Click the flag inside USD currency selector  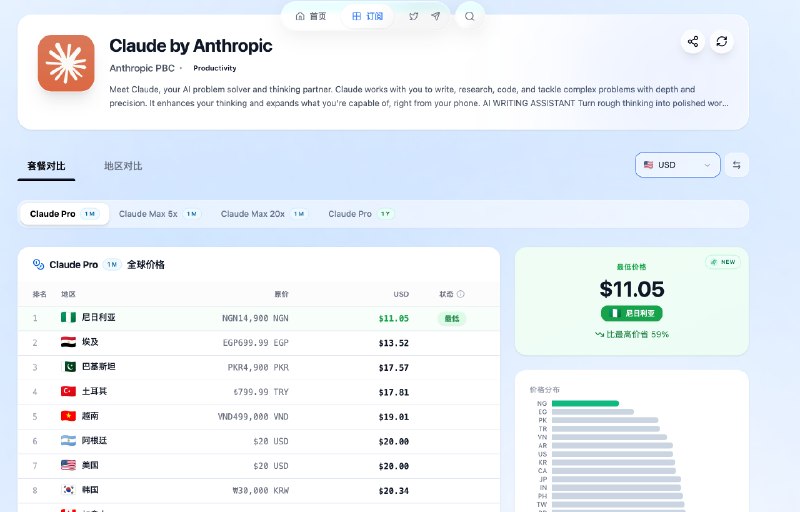pos(648,165)
